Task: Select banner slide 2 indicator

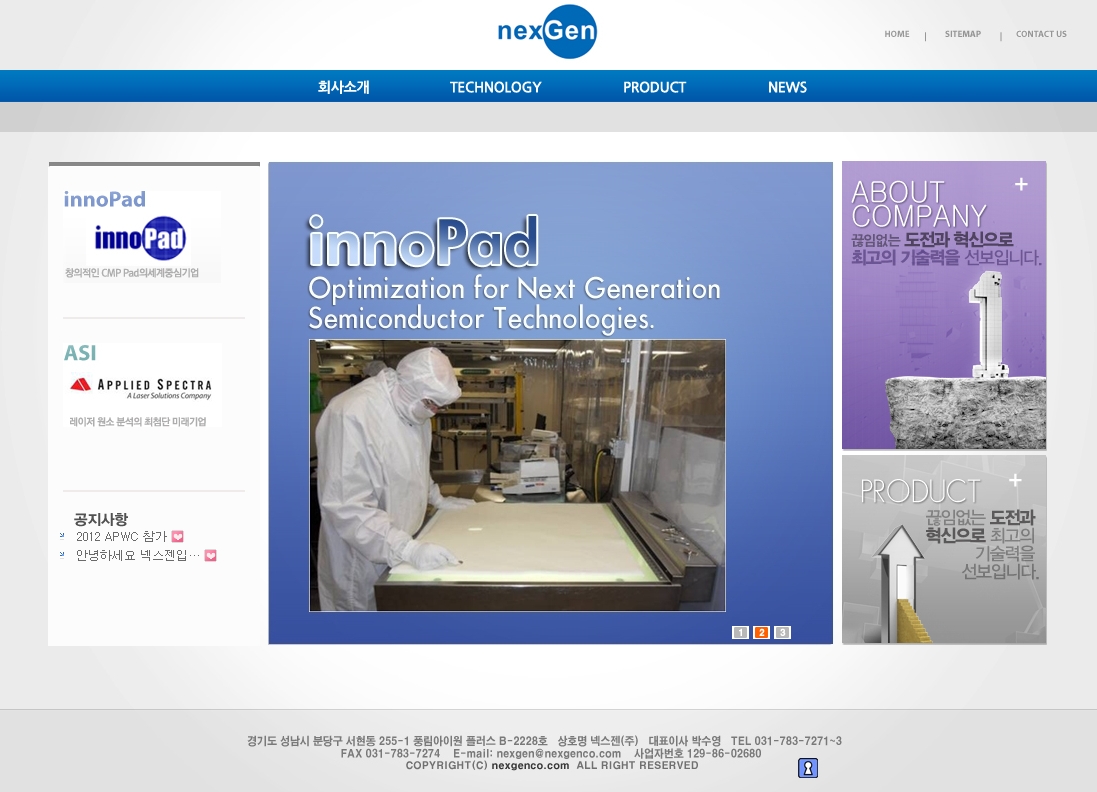Action: (761, 632)
